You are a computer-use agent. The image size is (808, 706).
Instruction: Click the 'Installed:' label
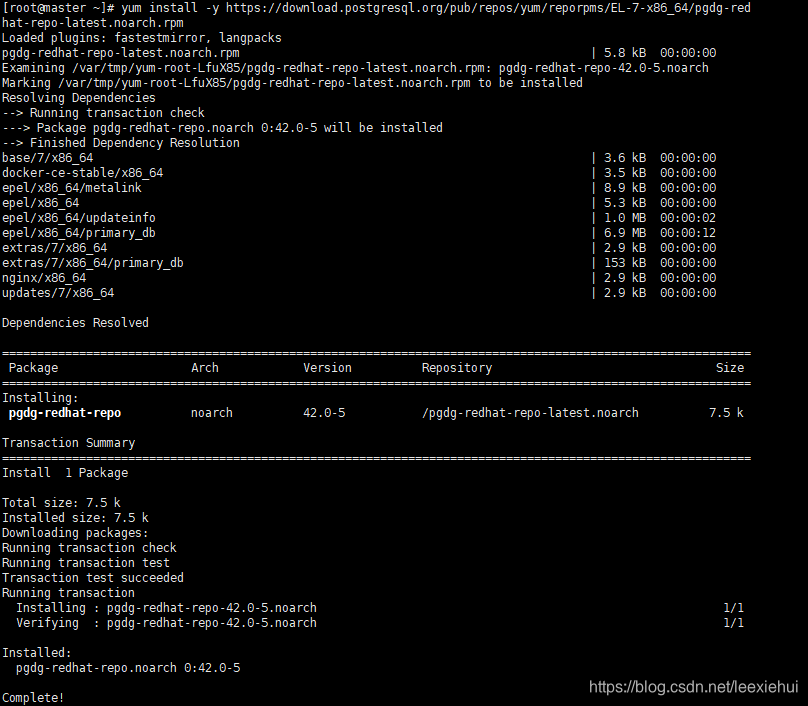37,652
